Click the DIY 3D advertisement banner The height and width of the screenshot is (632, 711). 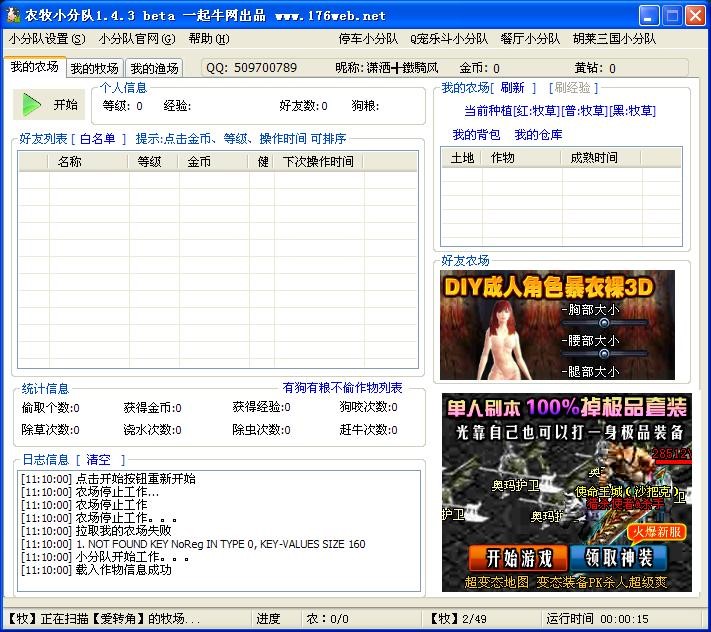point(557,325)
